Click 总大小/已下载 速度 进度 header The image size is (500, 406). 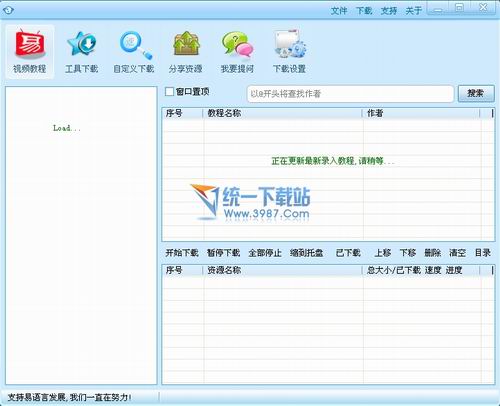click(421, 270)
